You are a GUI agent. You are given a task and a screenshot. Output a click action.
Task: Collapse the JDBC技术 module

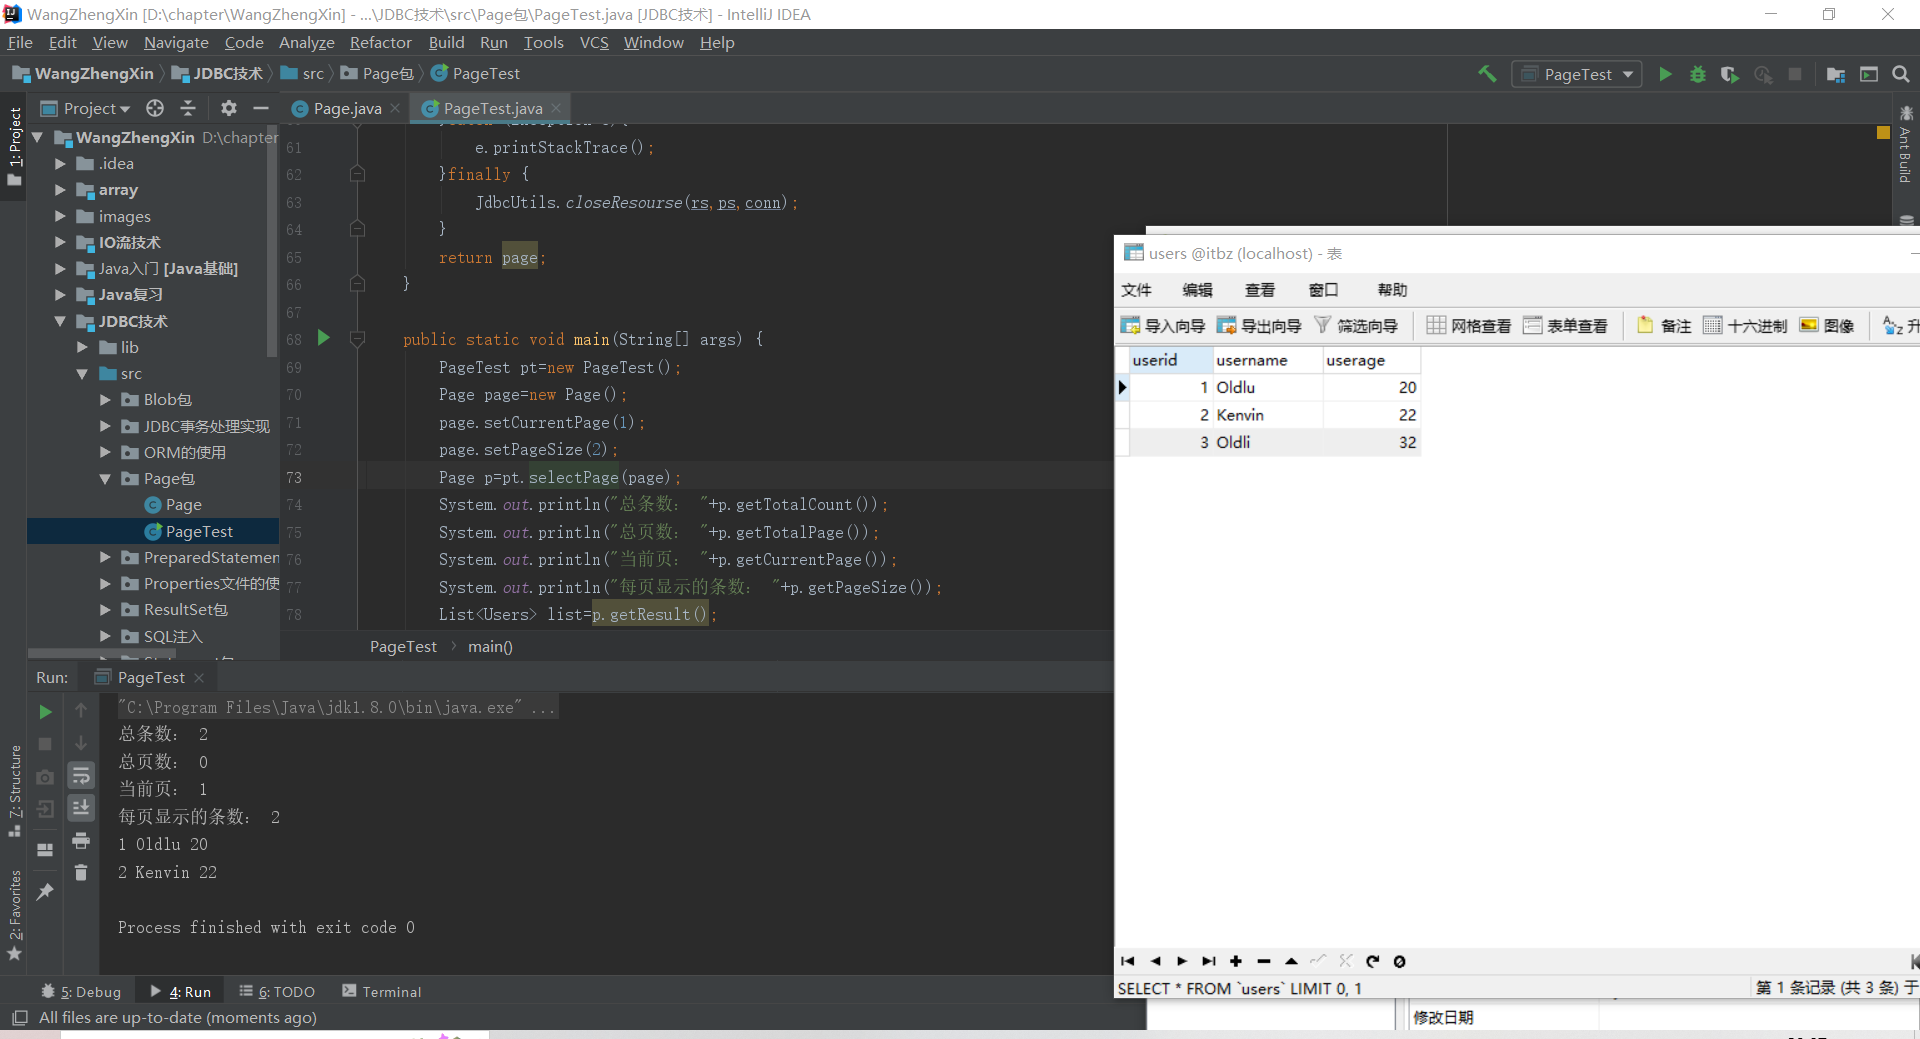tap(60, 321)
